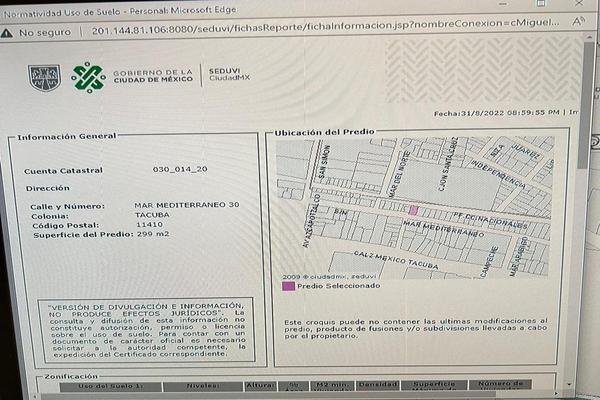Click the scrollbar down arrow at bottom right

pyautogui.click(x=569, y=382)
